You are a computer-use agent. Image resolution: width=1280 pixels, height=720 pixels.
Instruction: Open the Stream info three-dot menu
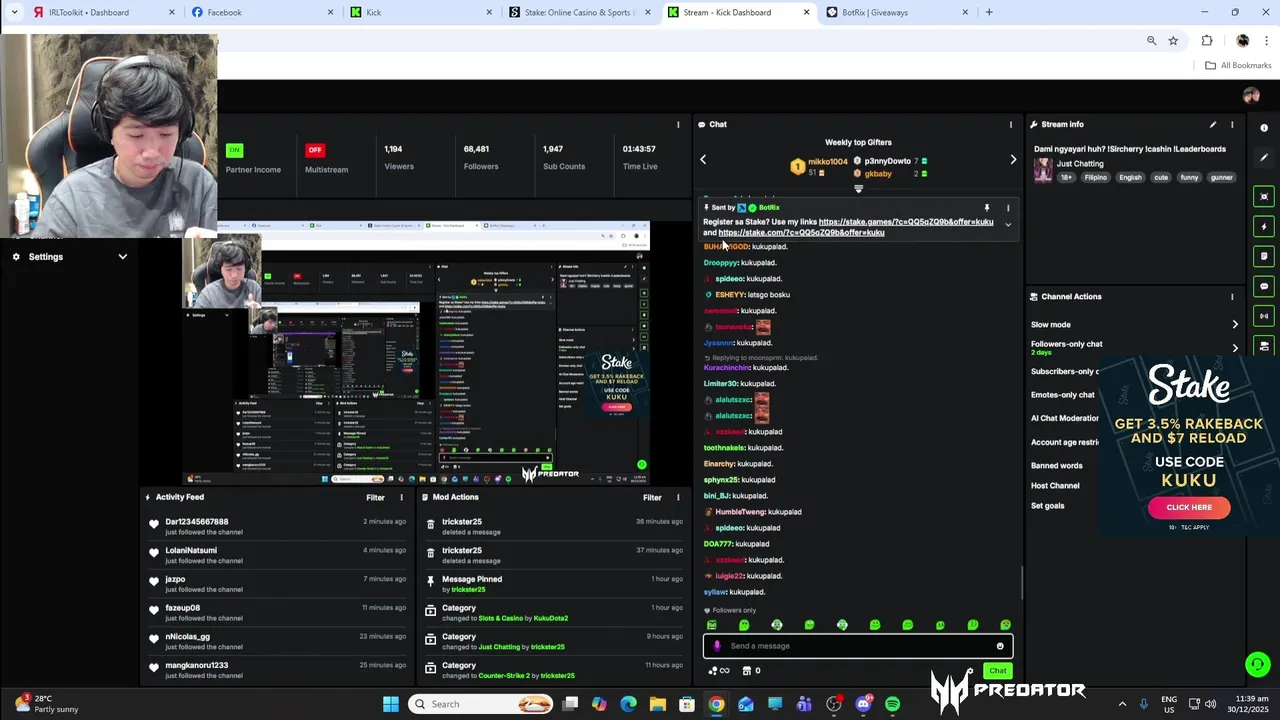(x=1232, y=125)
